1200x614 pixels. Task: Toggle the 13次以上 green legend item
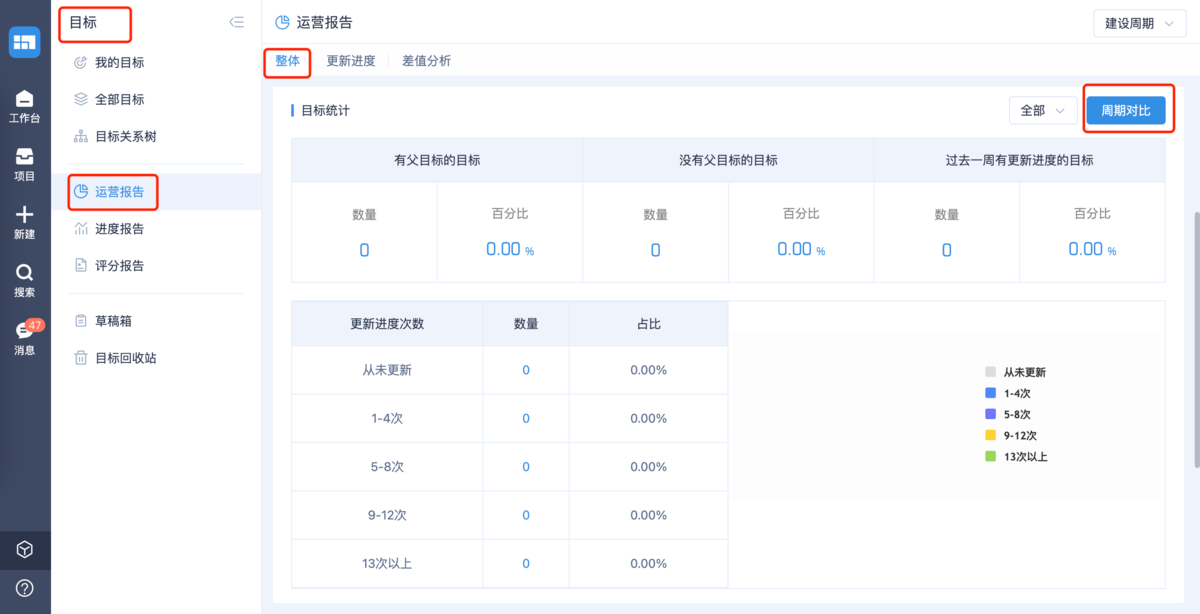[x=1017, y=457]
